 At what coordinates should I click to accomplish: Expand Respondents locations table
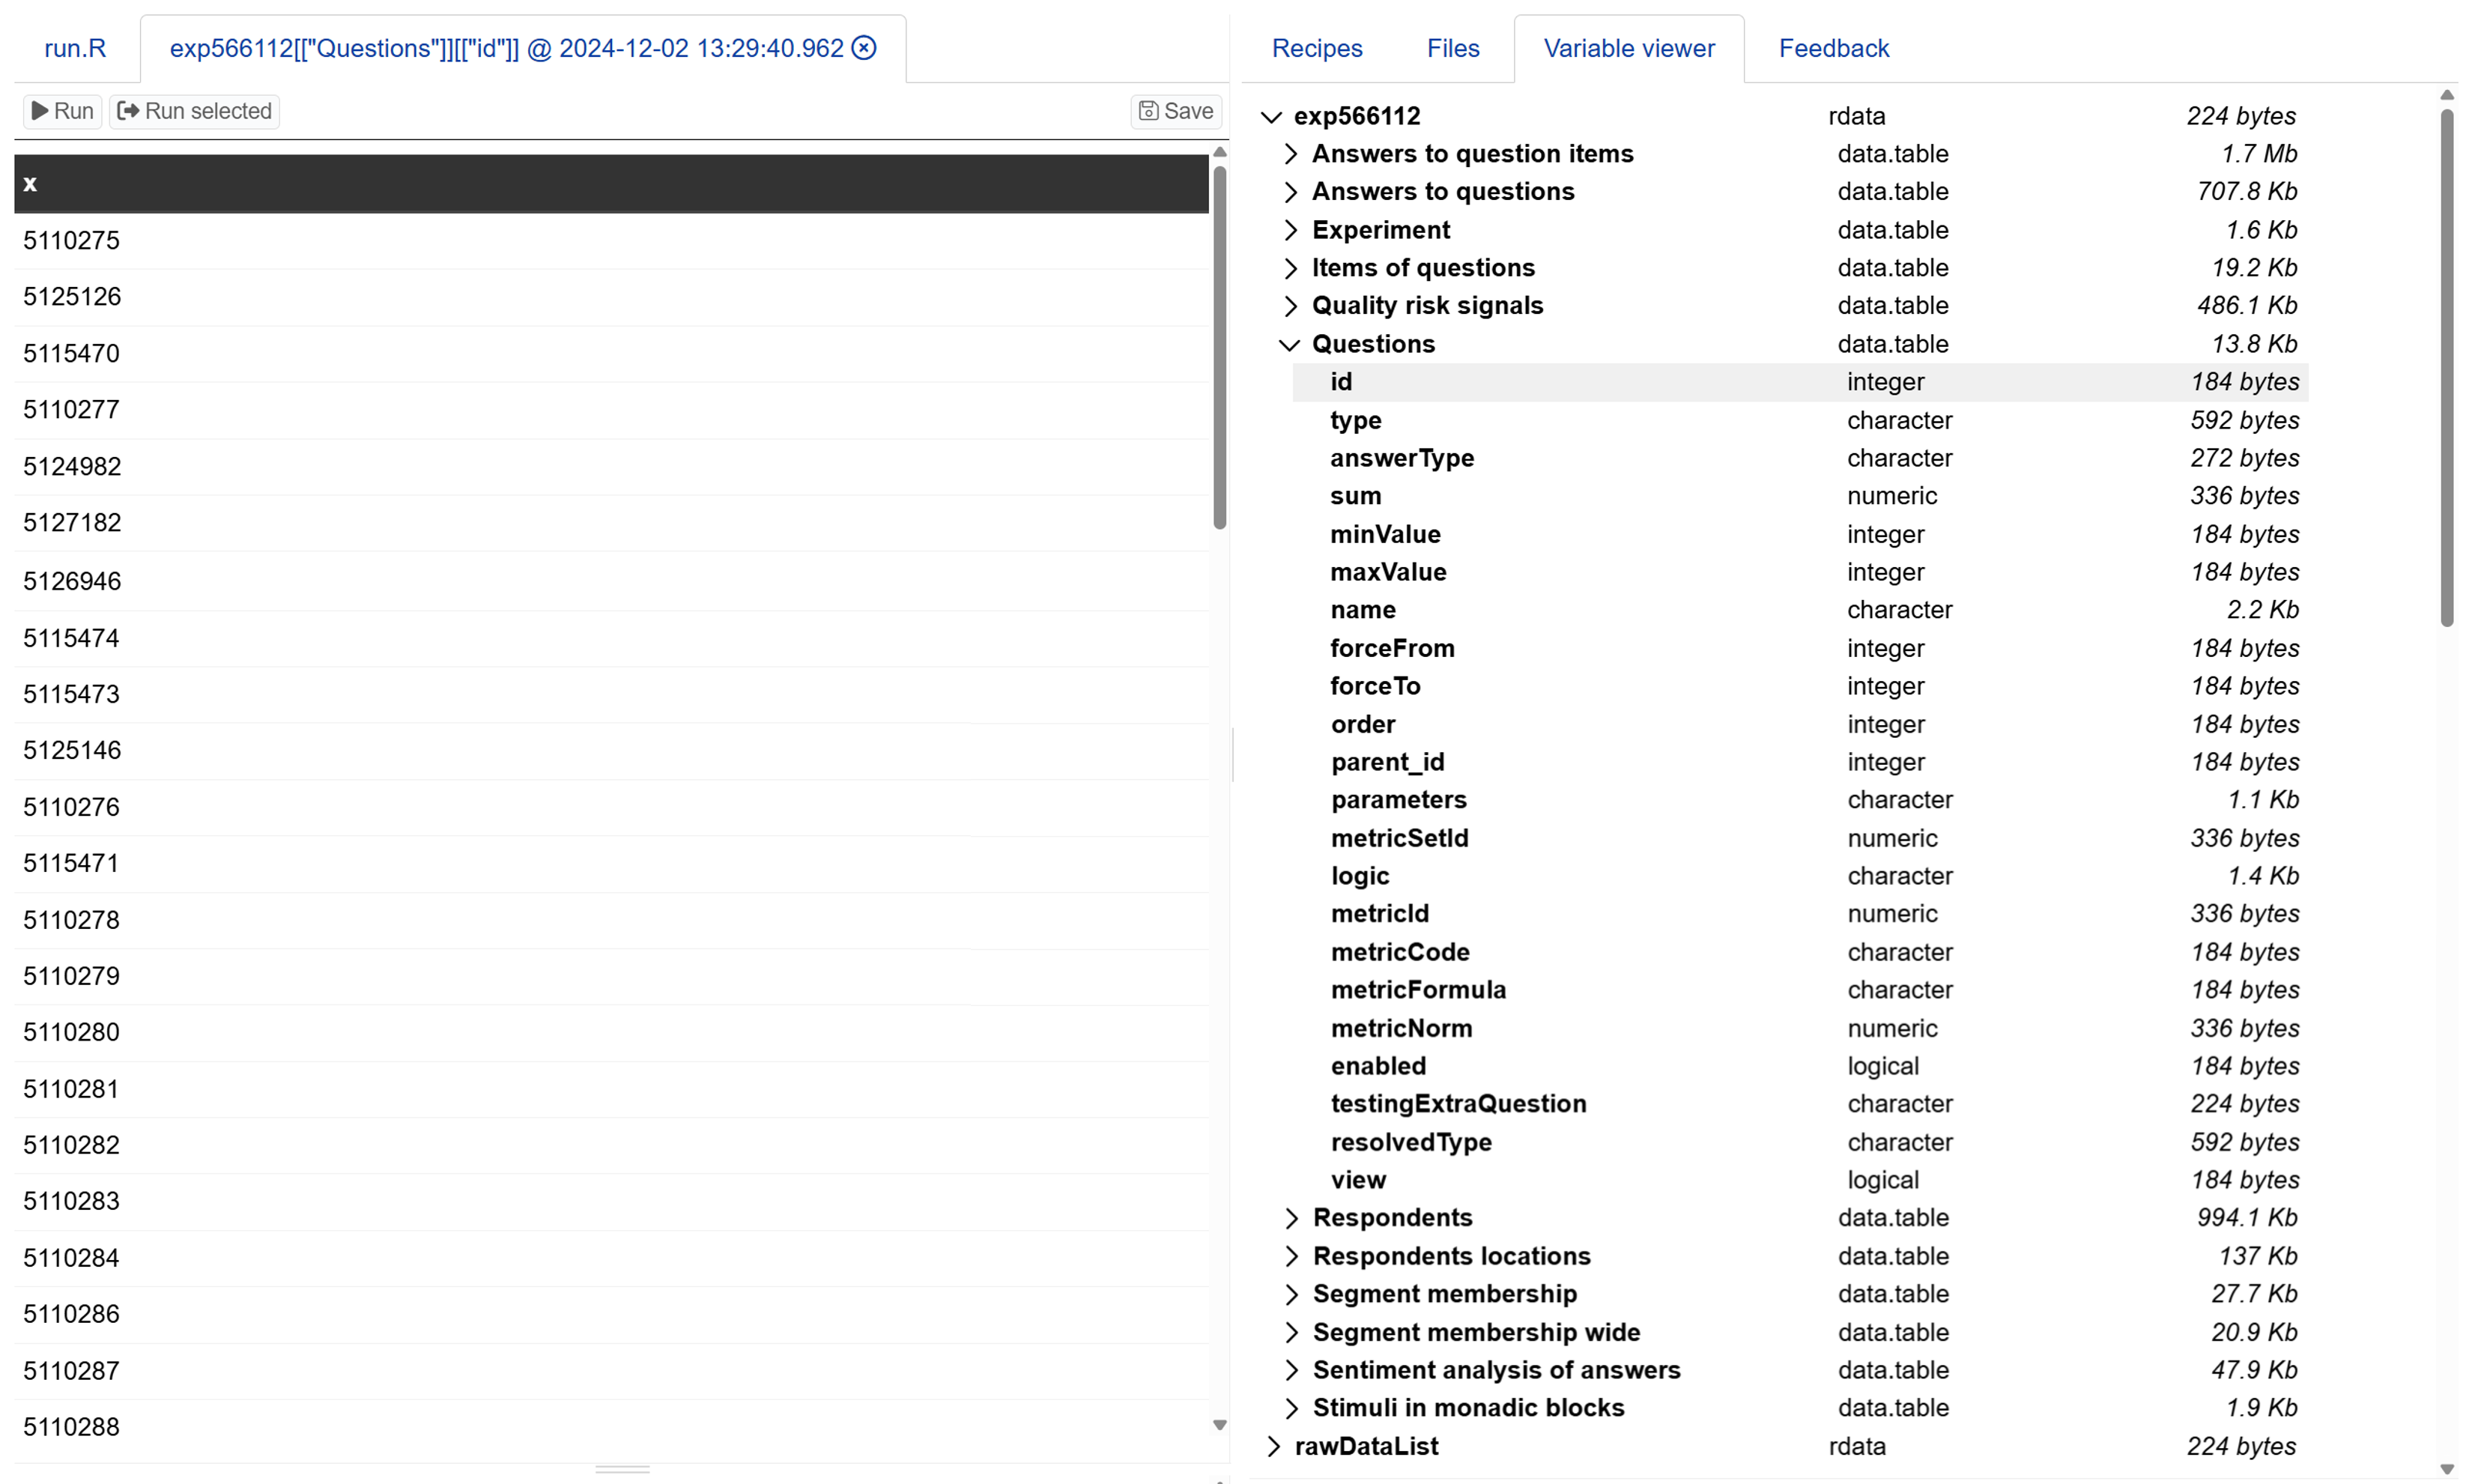coord(1292,1256)
